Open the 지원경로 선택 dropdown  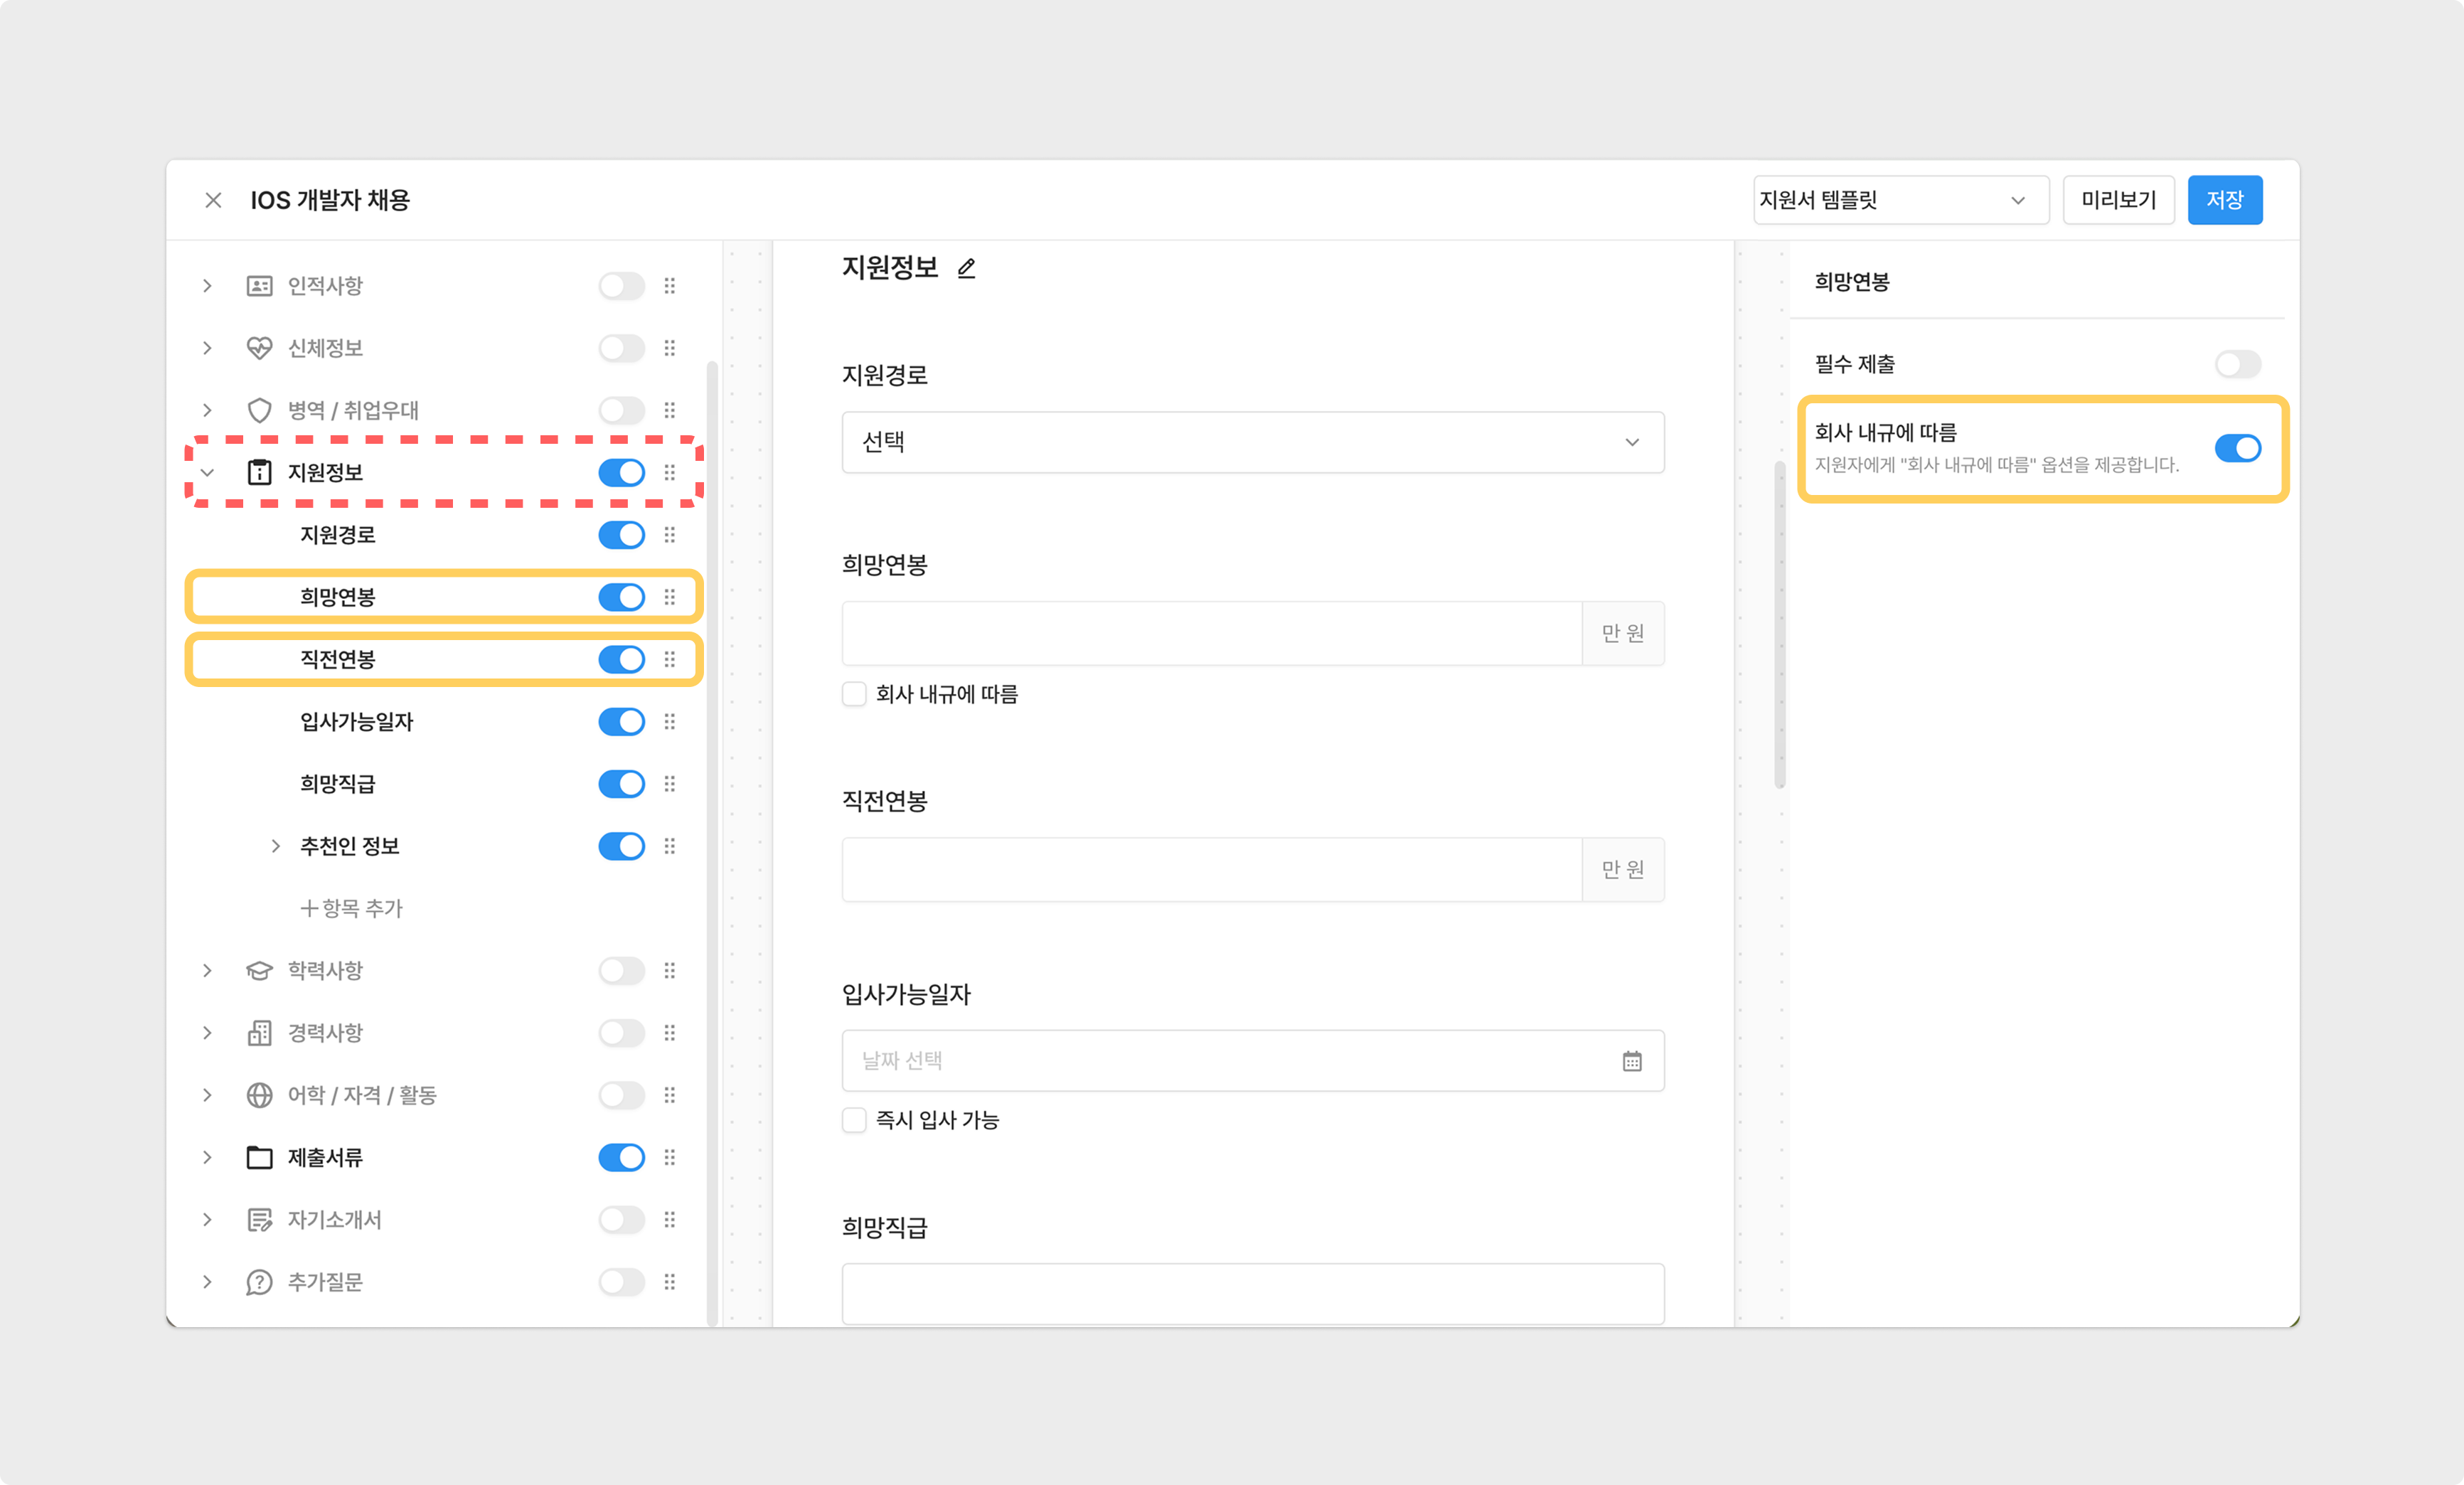tap(1252, 442)
